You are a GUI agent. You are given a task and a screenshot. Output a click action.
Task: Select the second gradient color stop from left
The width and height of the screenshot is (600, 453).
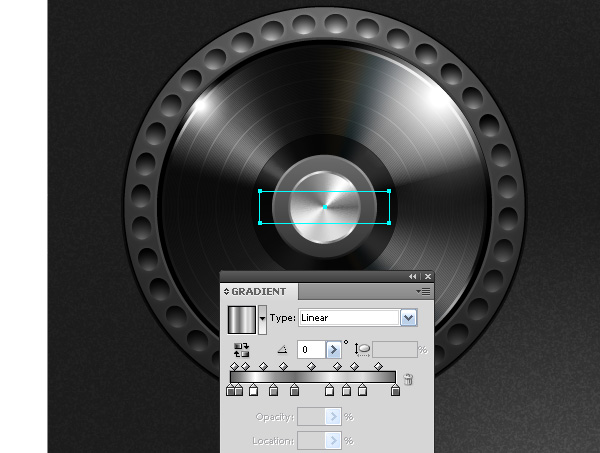click(238, 391)
